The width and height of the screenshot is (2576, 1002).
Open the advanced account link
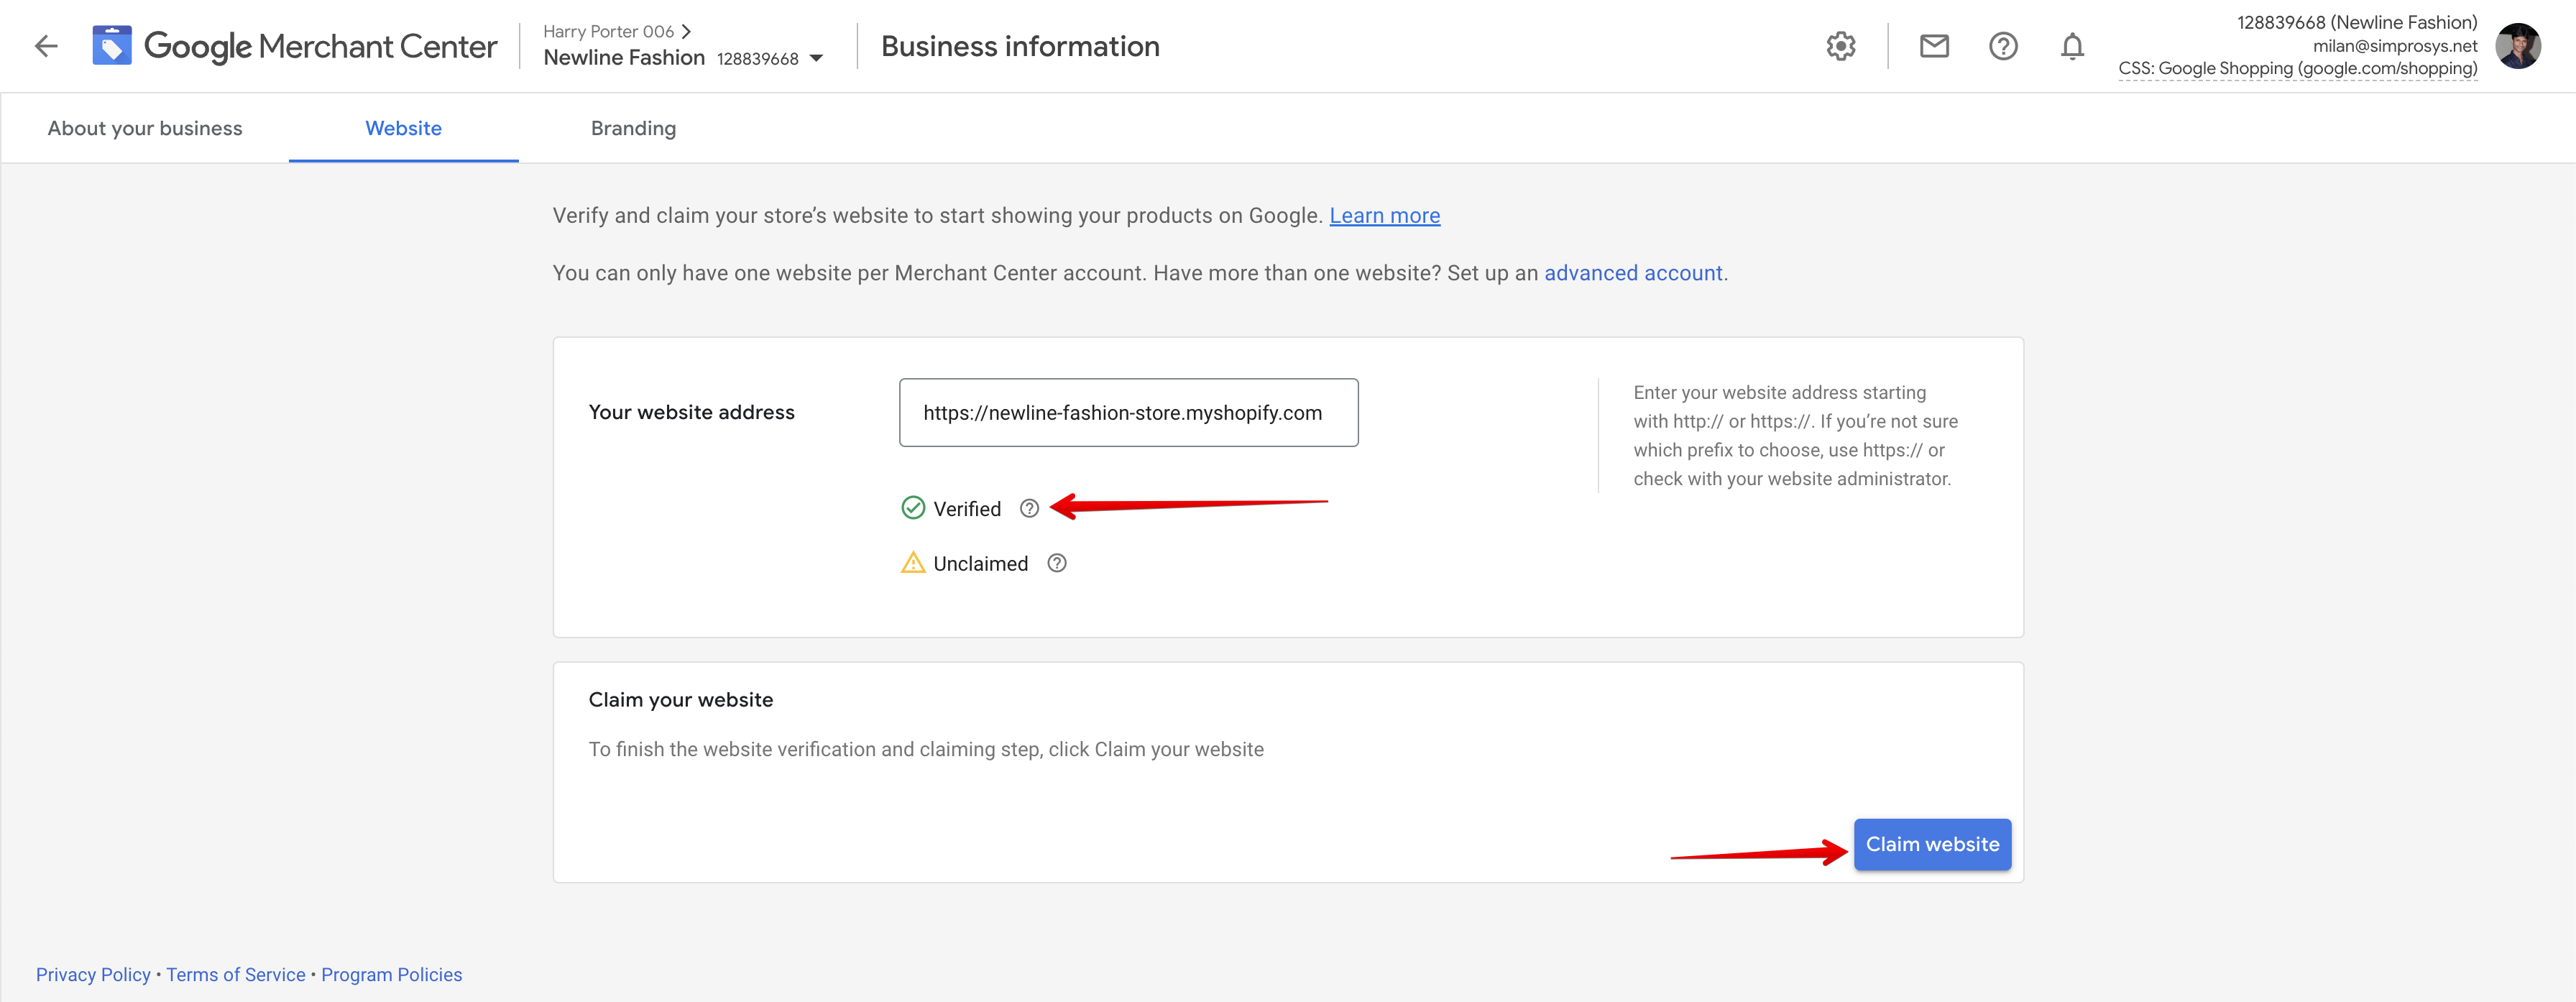tap(1633, 273)
